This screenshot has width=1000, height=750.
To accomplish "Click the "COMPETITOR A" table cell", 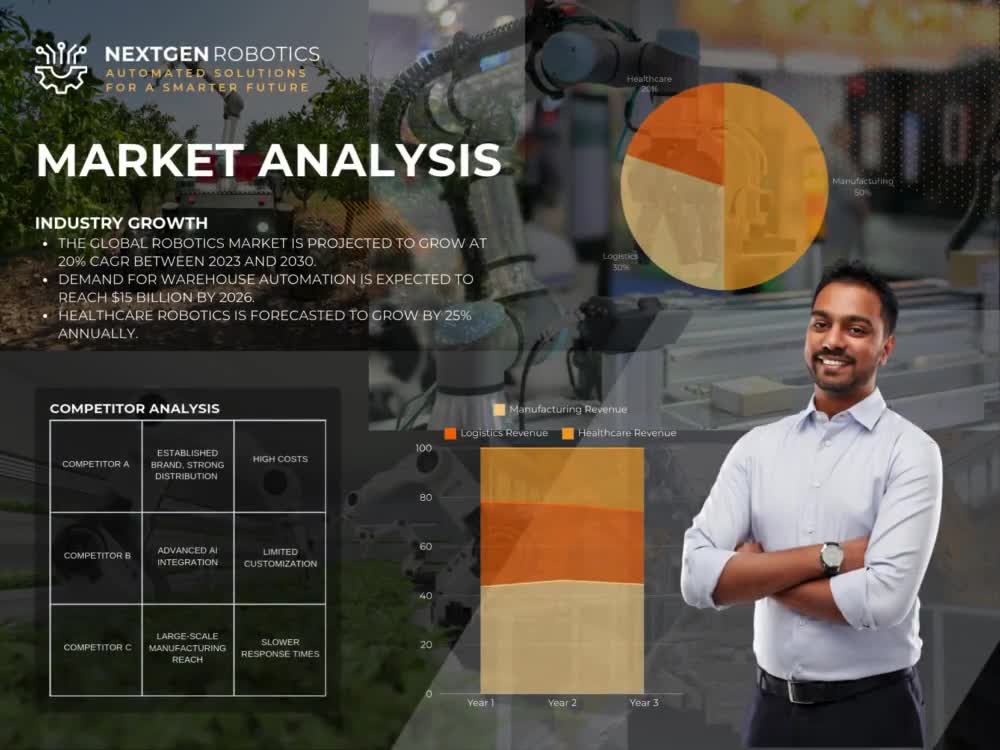I will pos(96,464).
